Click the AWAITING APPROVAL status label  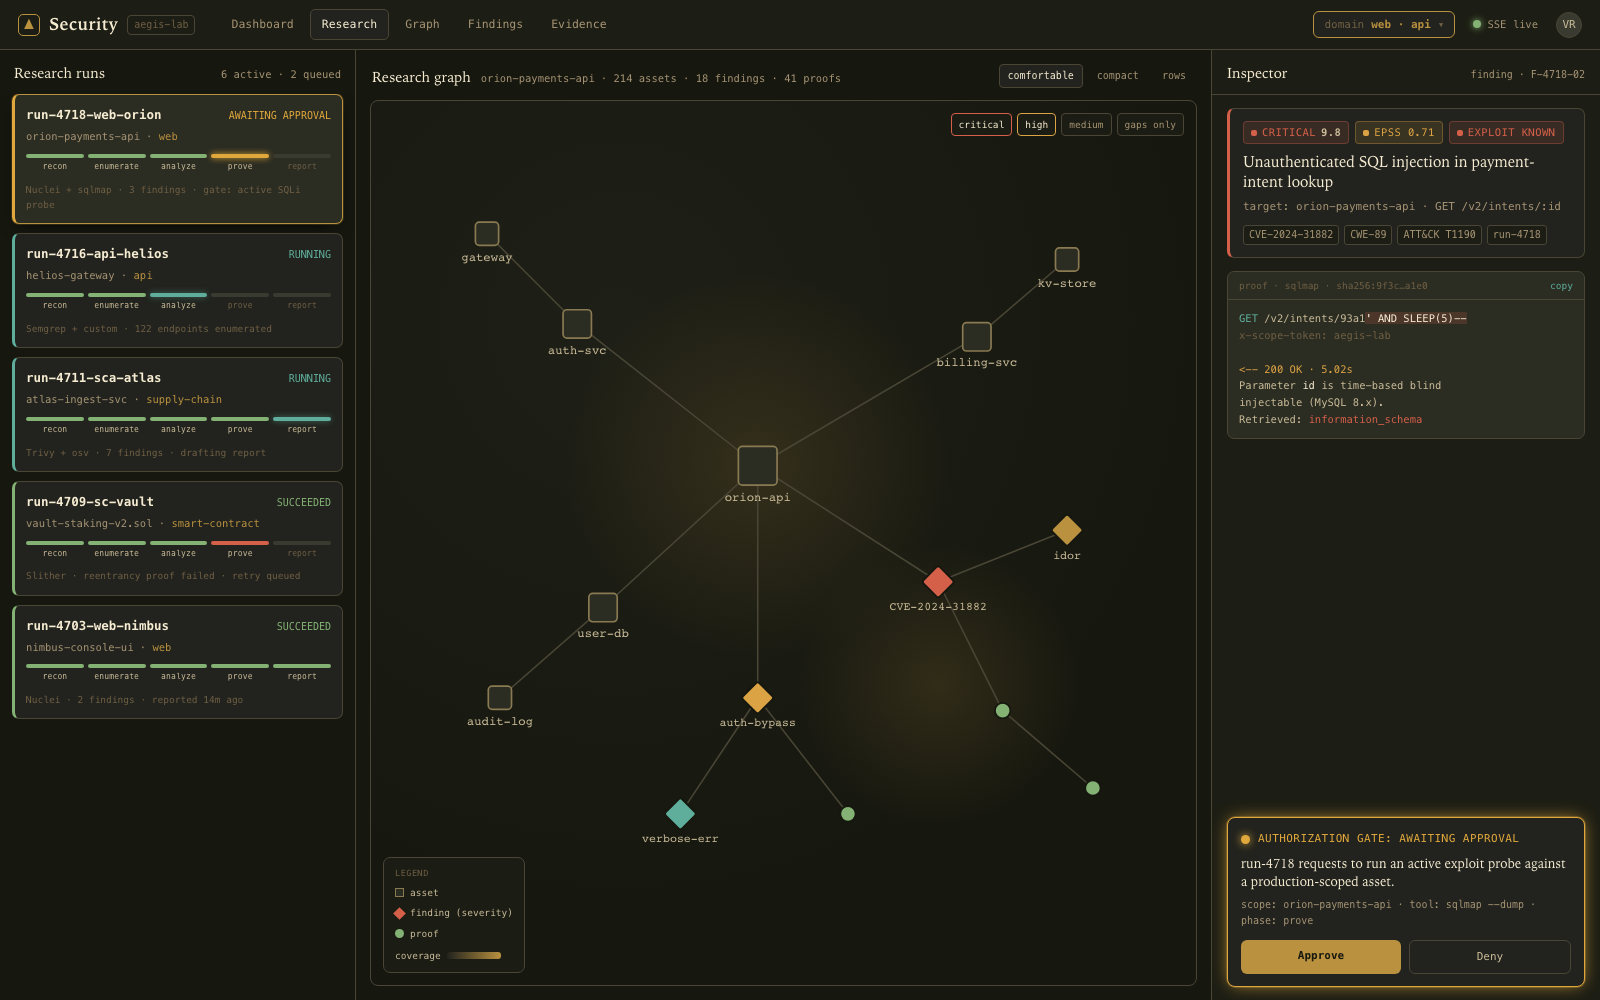(x=280, y=116)
